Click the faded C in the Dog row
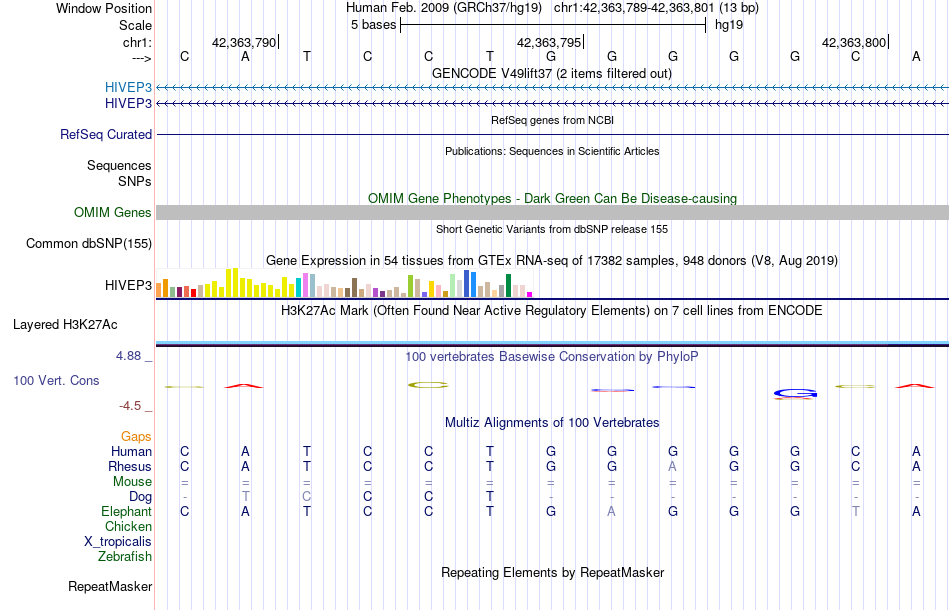950x610 pixels. (x=307, y=497)
